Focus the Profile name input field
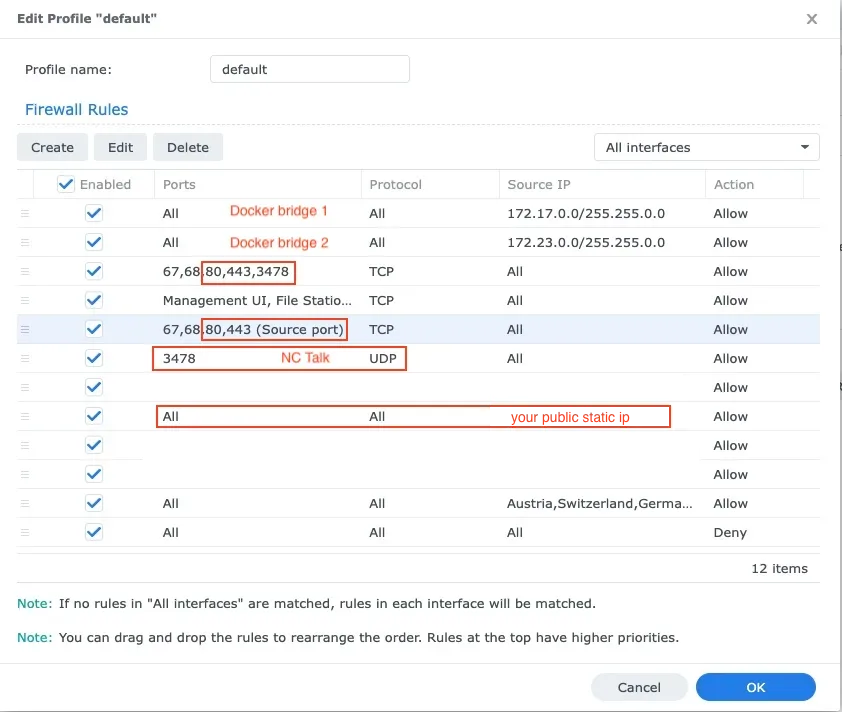The height and width of the screenshot is (712, 842). click(310, 69)
